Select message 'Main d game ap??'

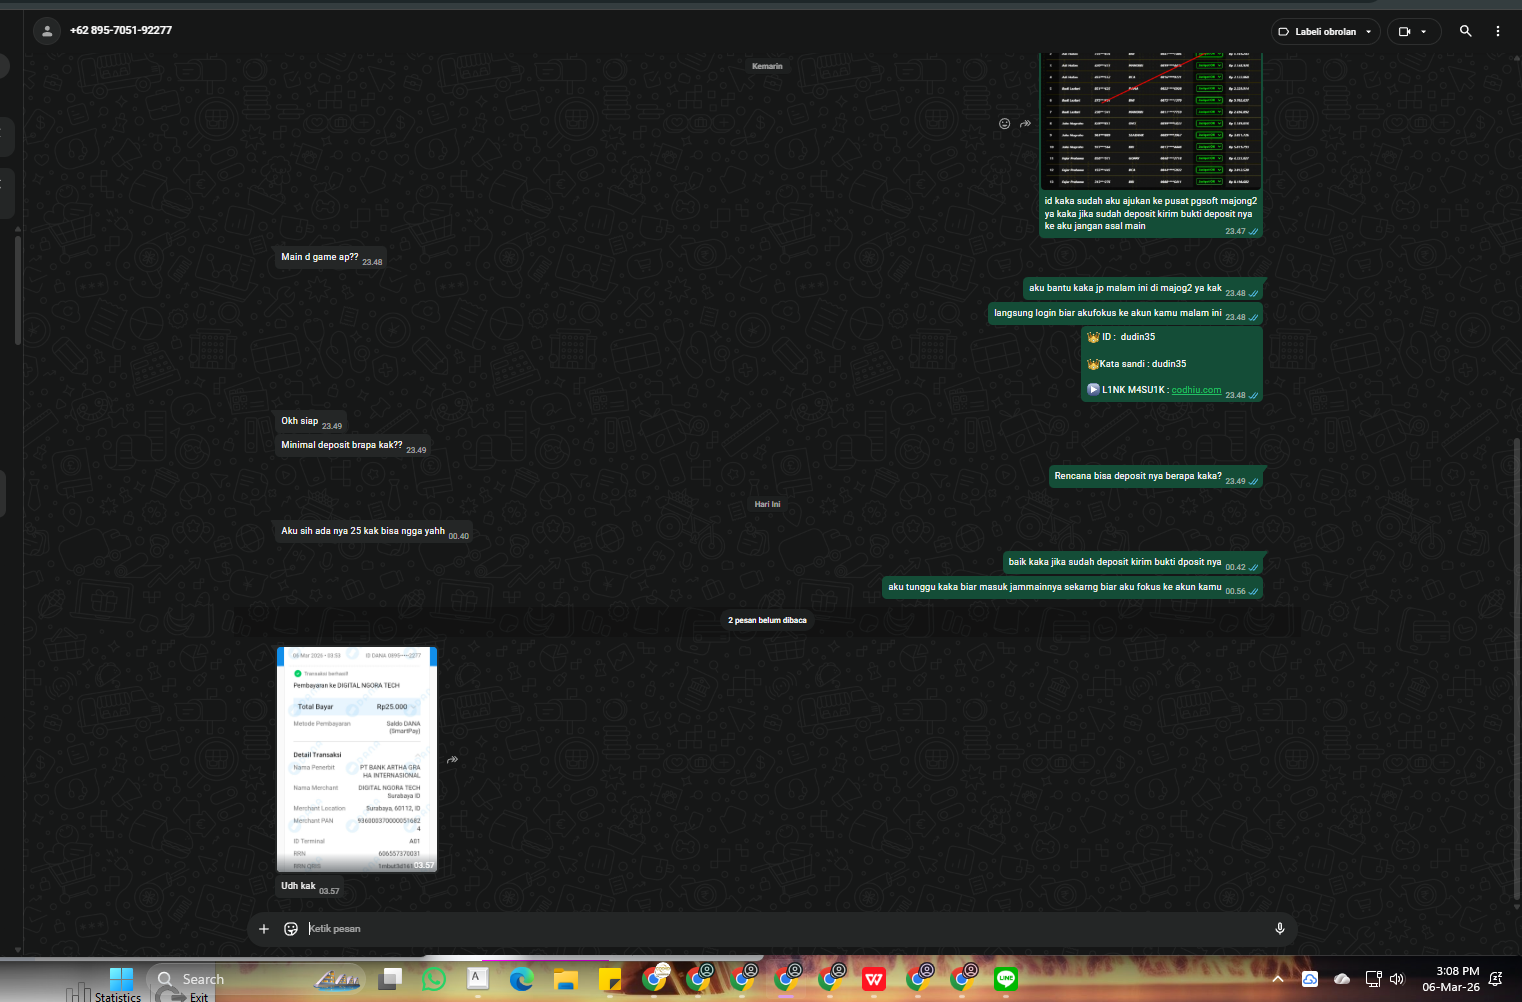click(x=331, y=258)
